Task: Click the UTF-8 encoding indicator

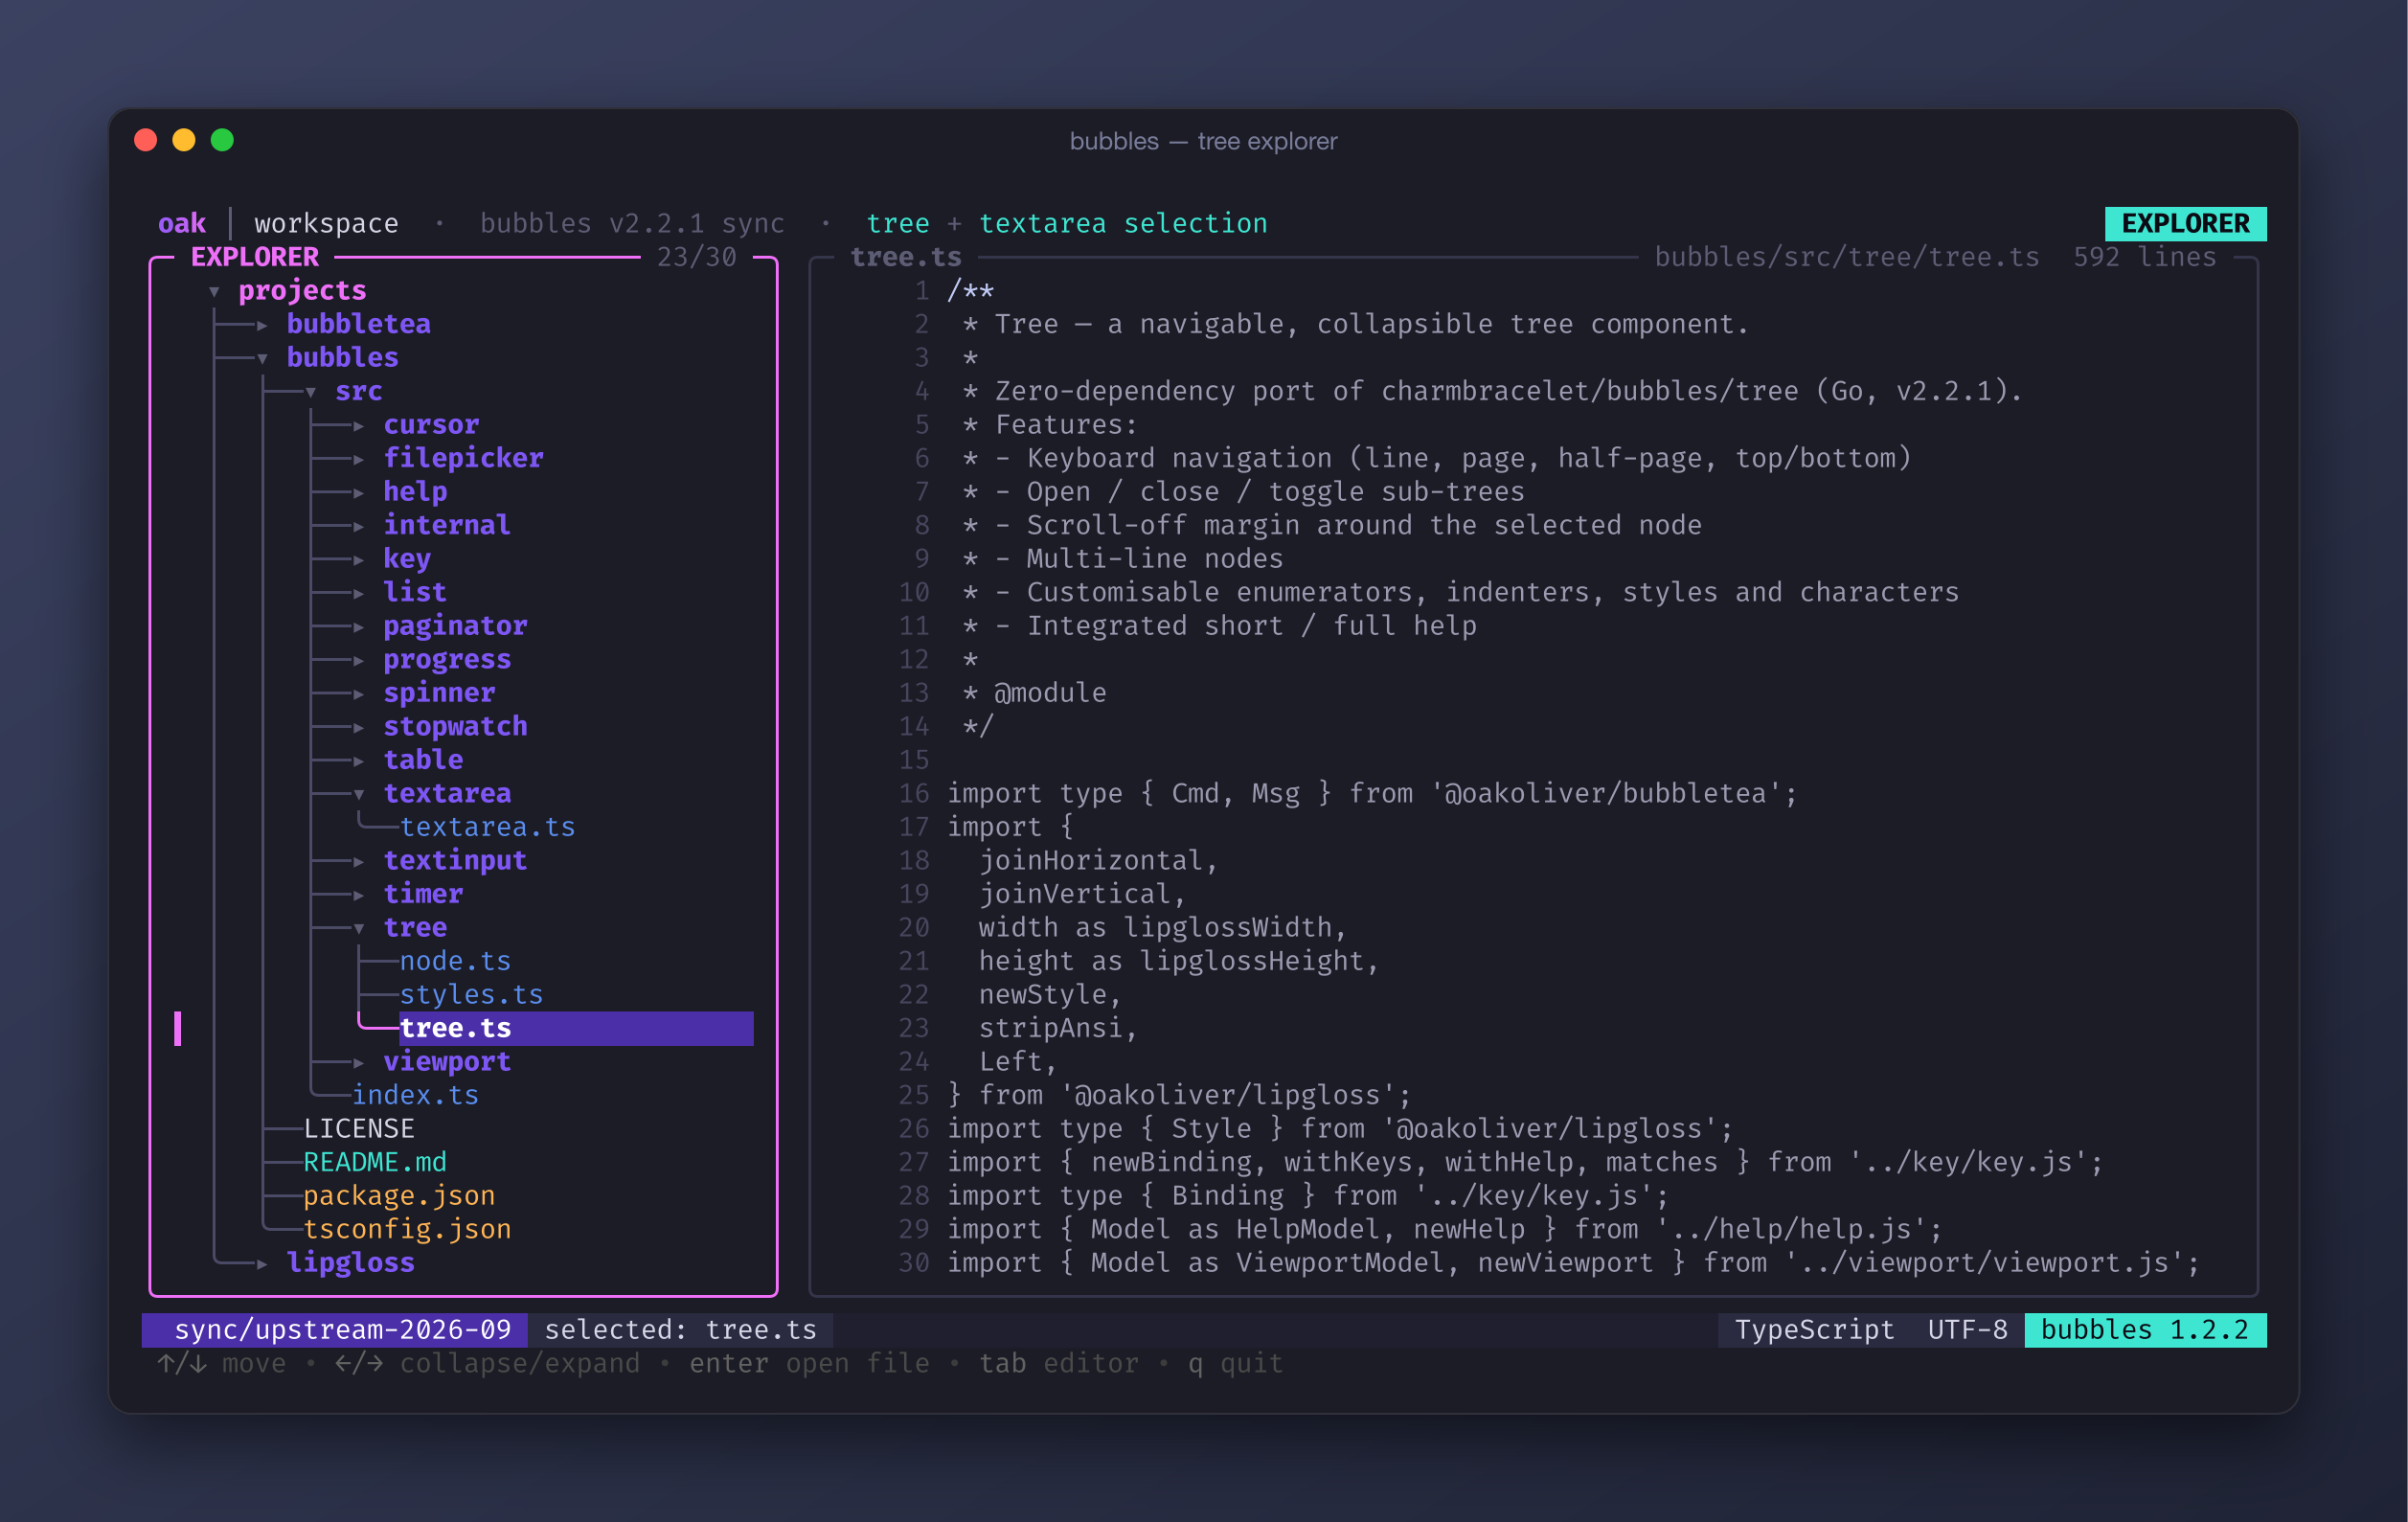Action: [1967, 1329]
